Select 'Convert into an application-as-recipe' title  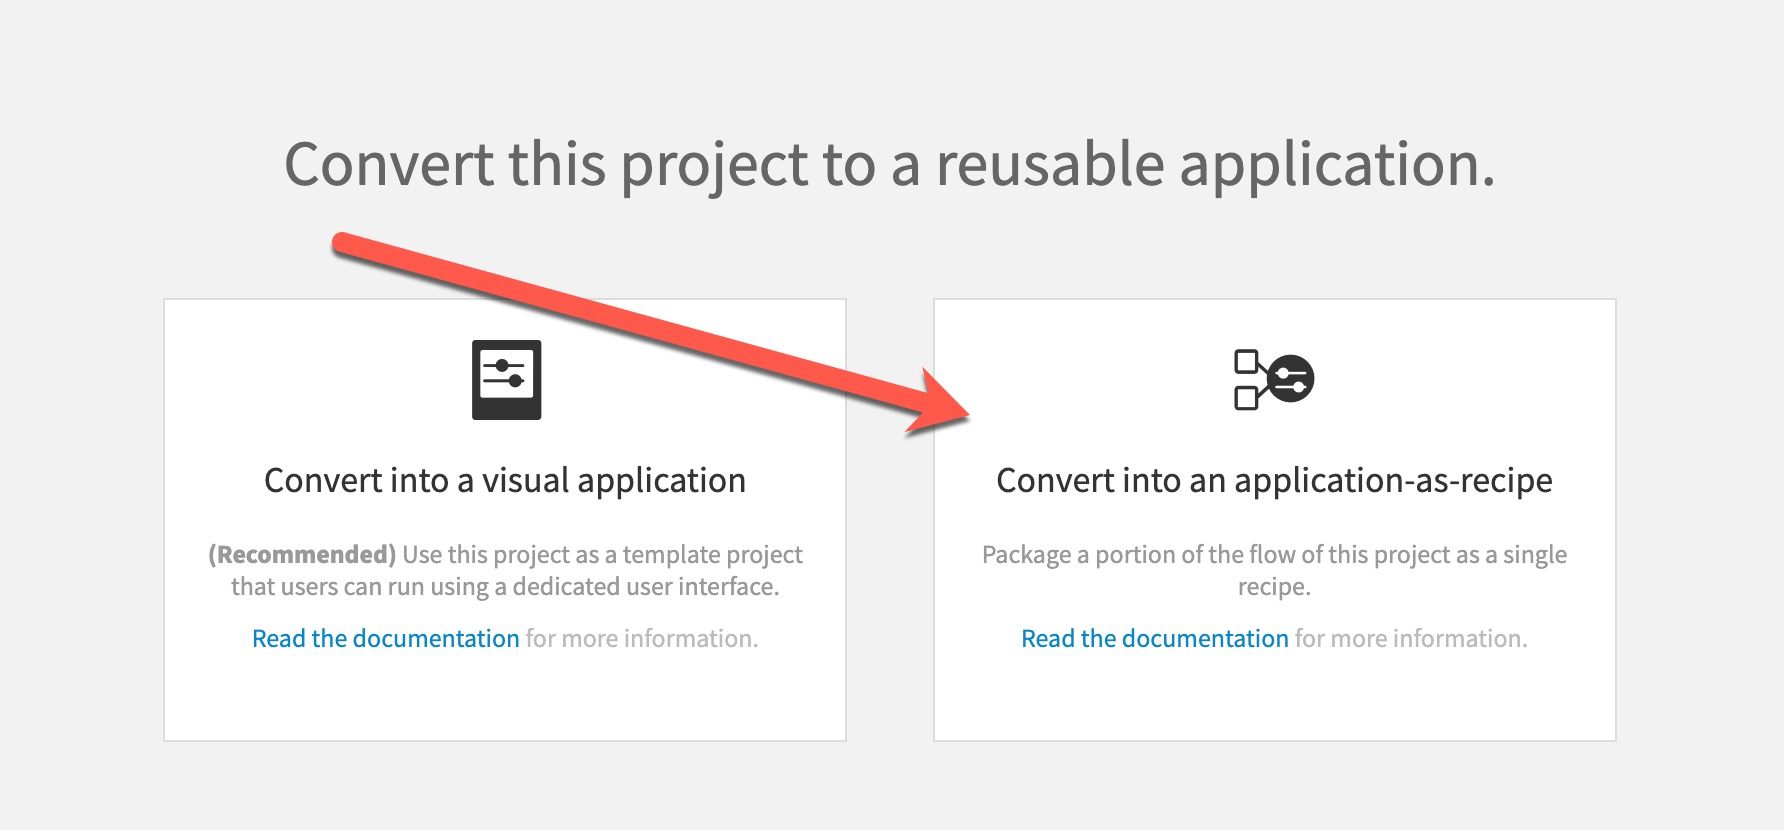(x=1274, y=481)
